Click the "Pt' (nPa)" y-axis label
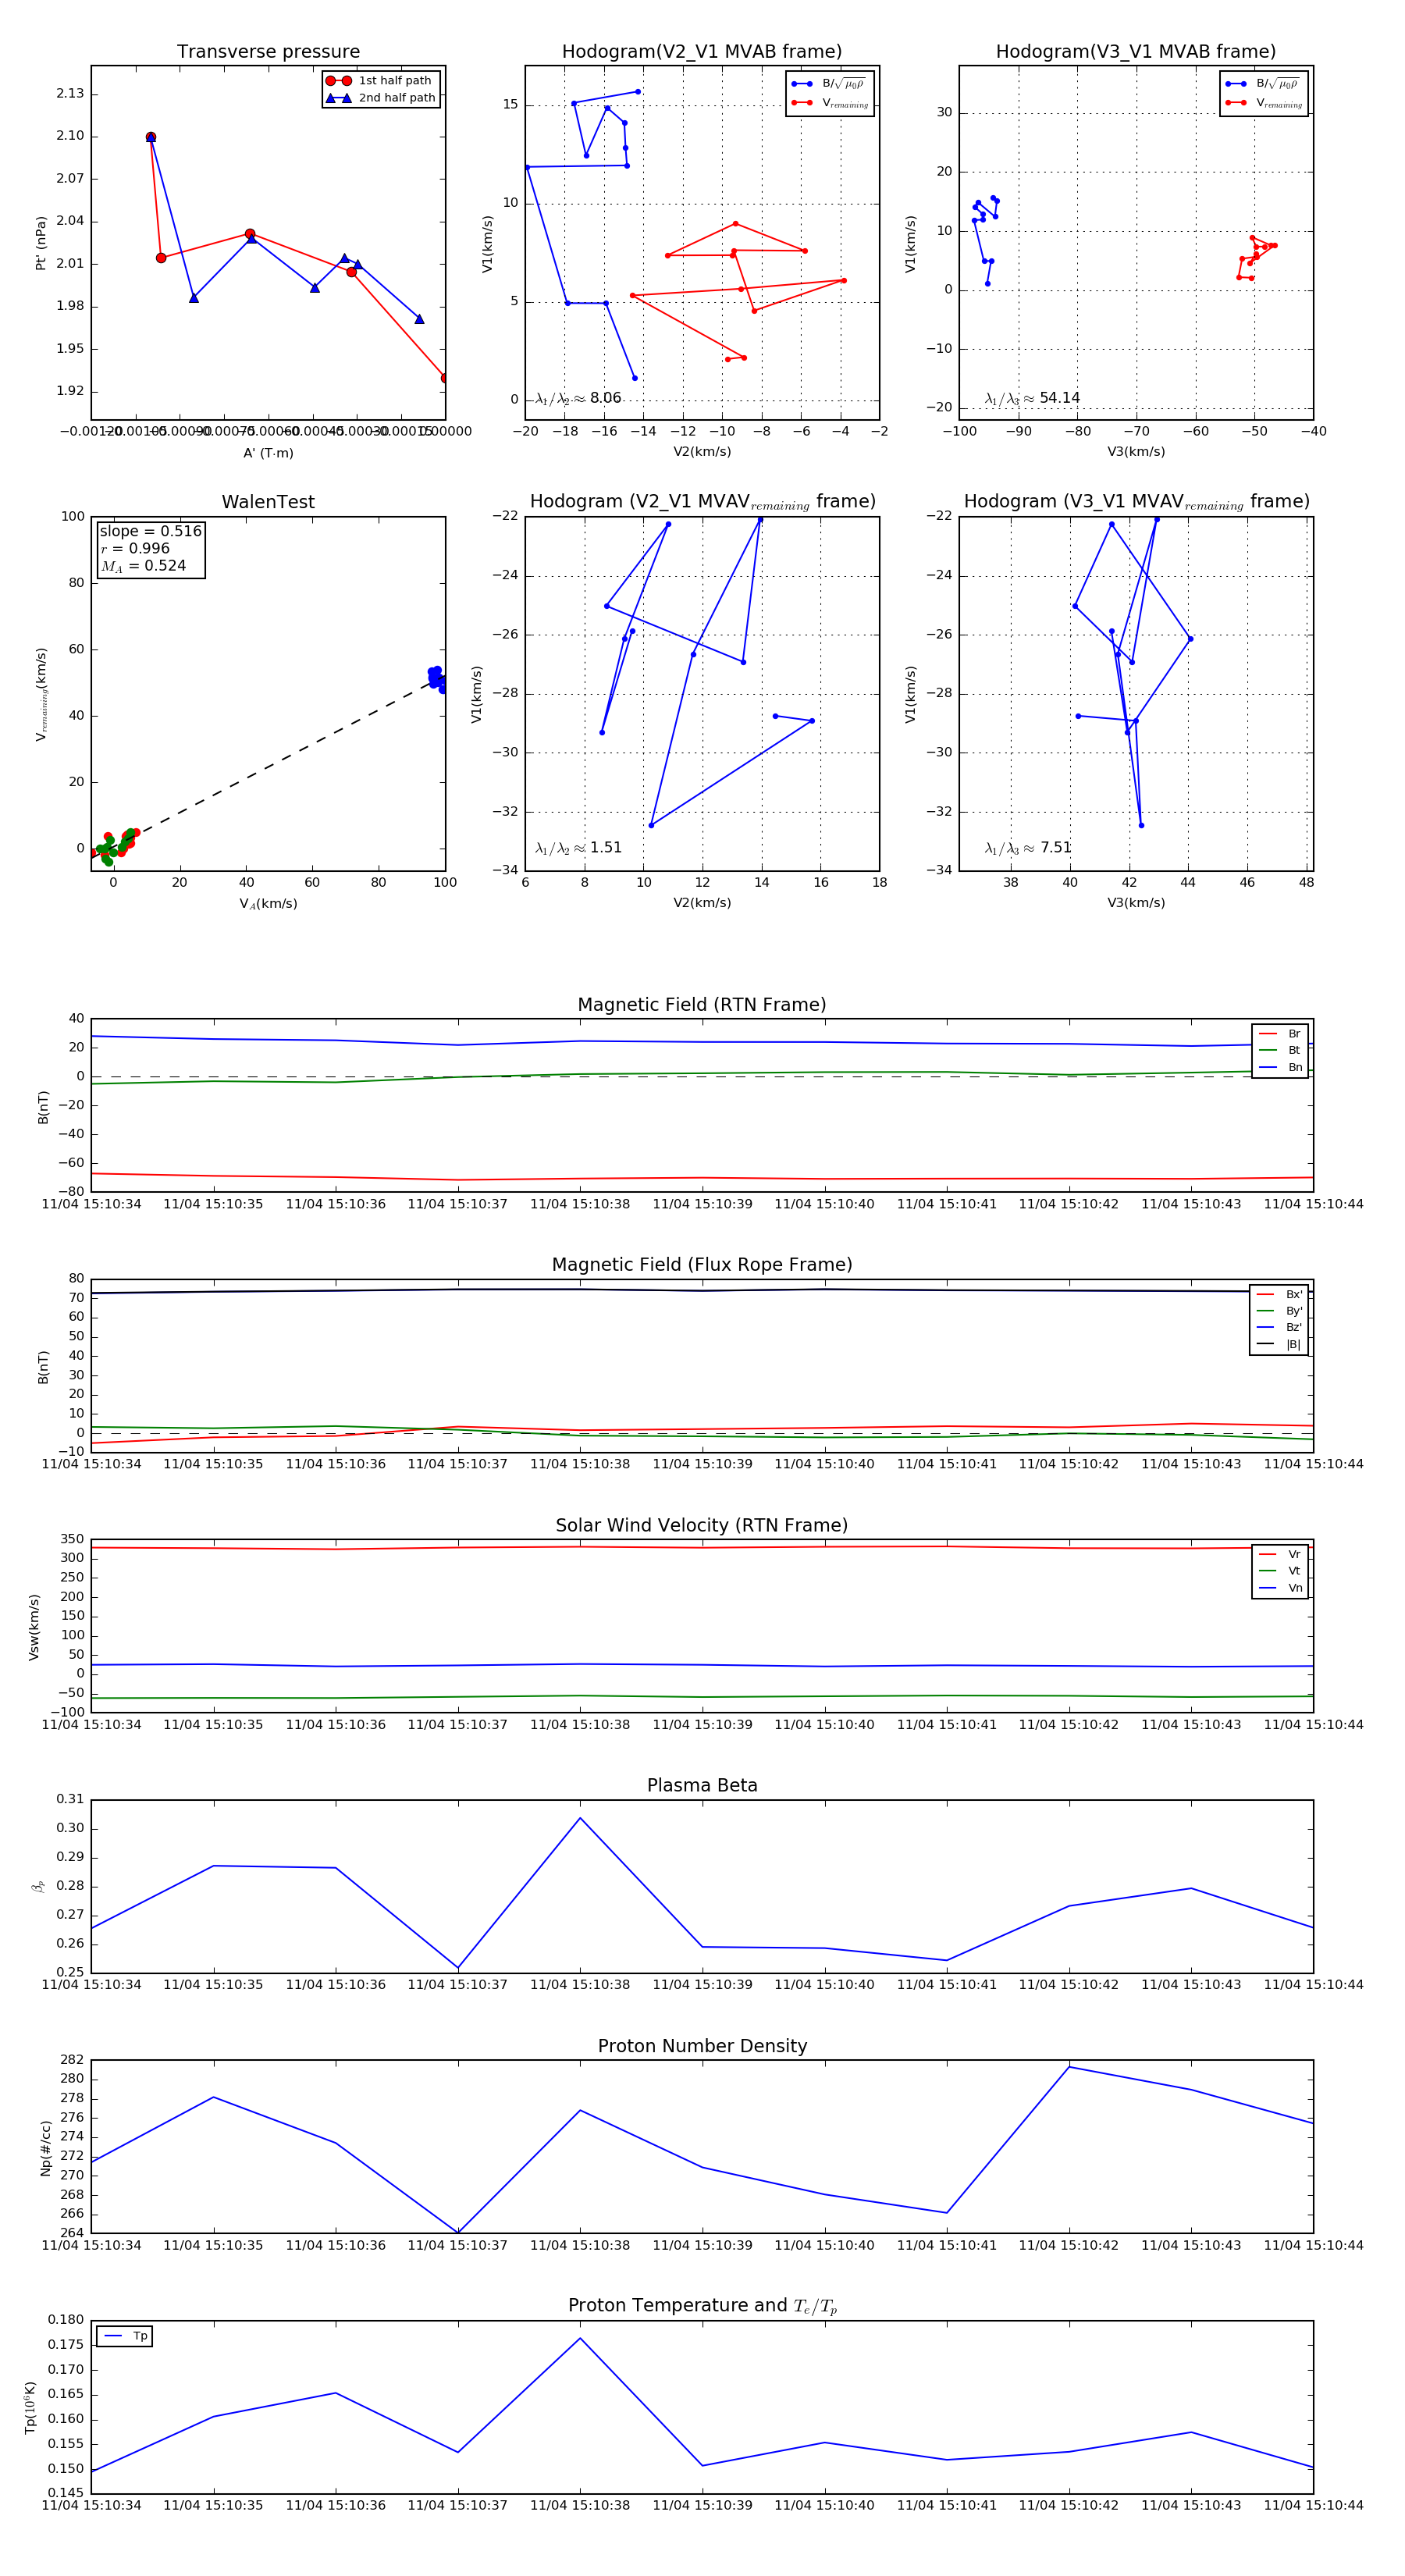1405x2576 pixels. (x=41, y=243)
